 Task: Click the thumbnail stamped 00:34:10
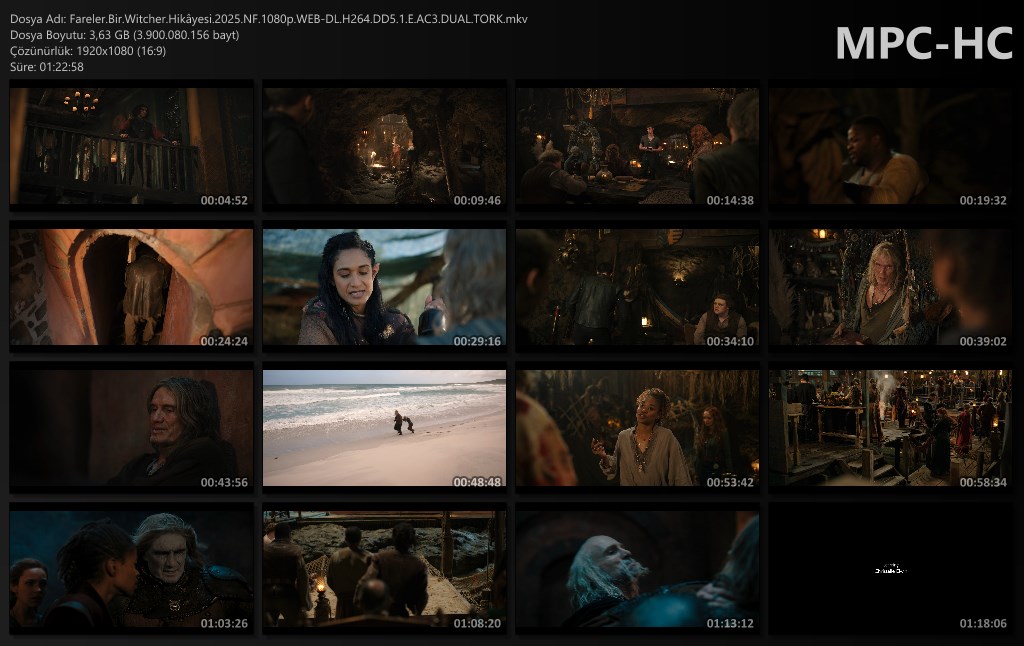pyautogui.click(x=637, y=287)
